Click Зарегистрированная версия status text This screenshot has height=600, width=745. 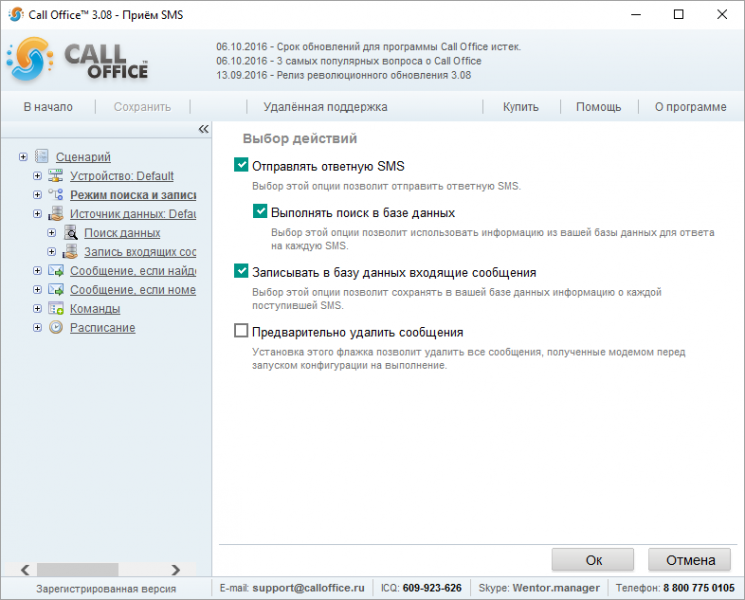click(106, 589)
